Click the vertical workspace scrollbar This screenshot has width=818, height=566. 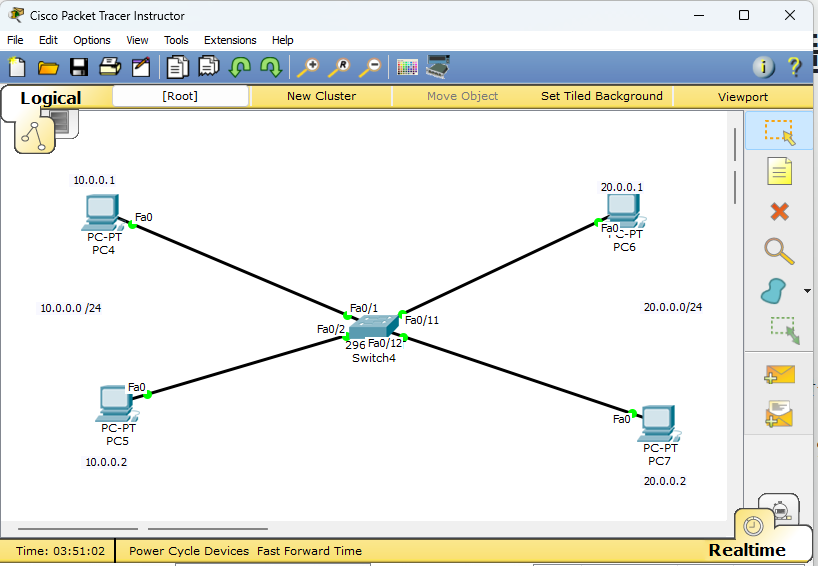[735, 166]
